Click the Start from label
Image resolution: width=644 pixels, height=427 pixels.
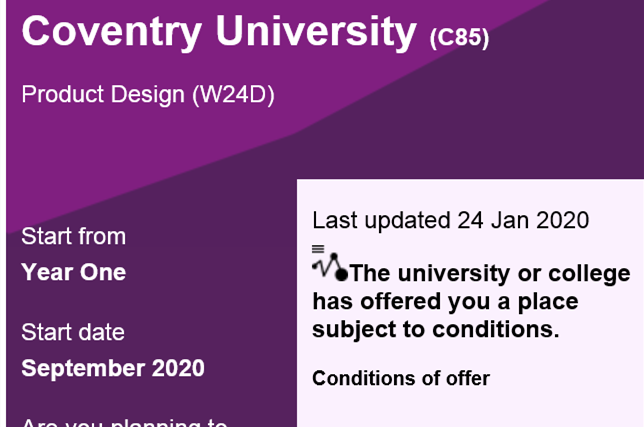[x=73, y=237]
